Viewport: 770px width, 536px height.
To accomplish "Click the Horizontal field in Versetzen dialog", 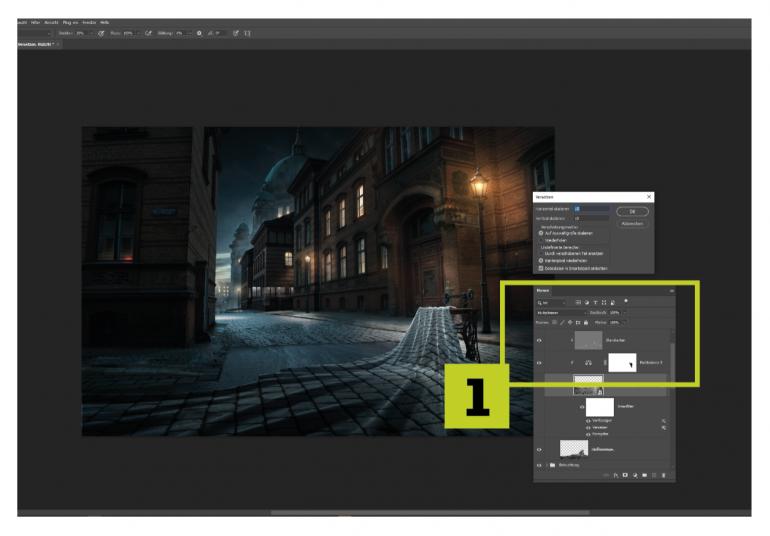I will pyautogui.click(x=591, y=209).
